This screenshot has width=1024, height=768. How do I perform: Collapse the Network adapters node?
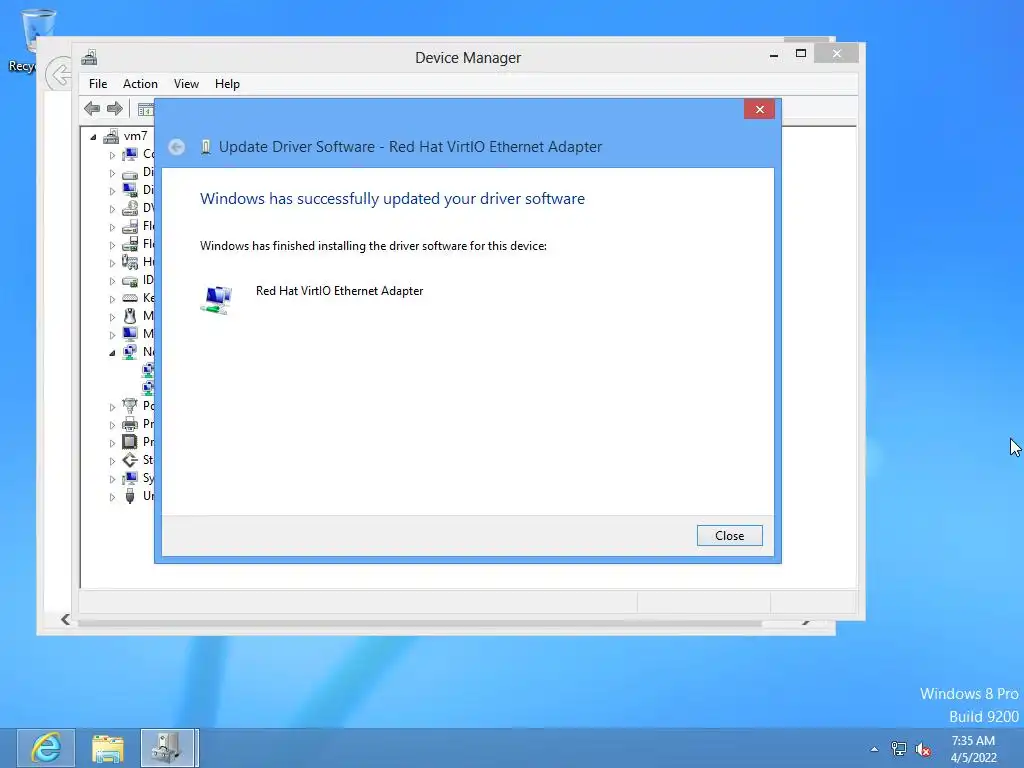point(112,353)
